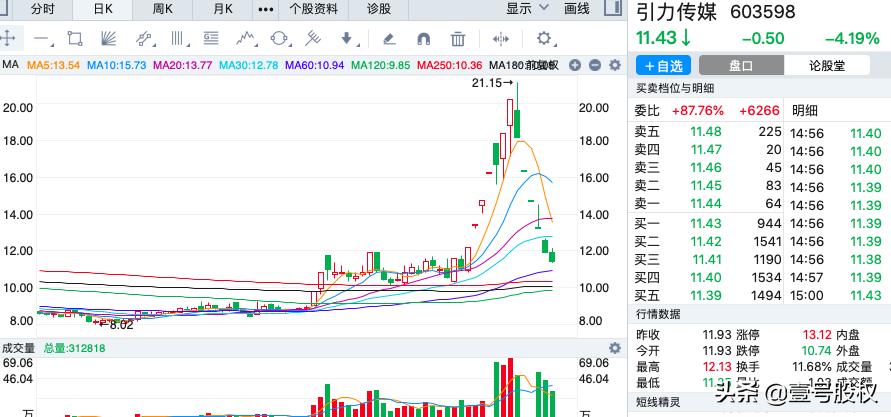Open drawing settings gear in toolbar
891x417 pixels.
[544, 39]
